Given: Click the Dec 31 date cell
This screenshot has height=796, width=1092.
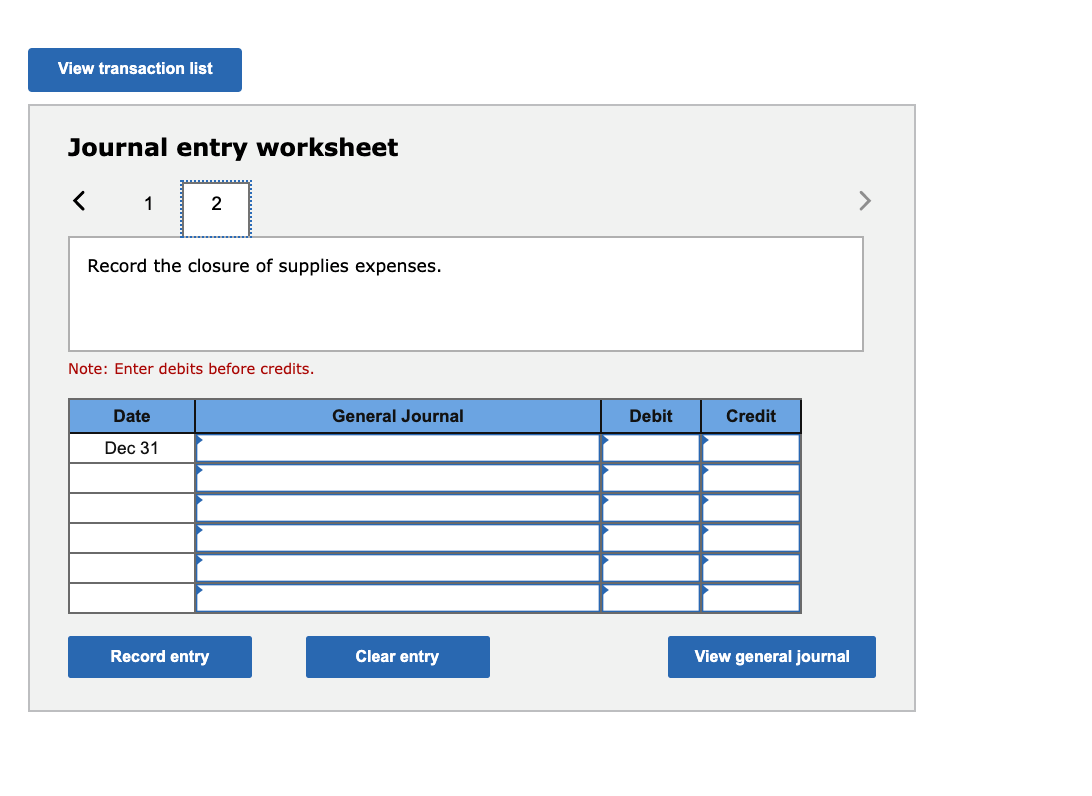Looking at the screenshot, I should pyautogui.click(x=131, y=447).
